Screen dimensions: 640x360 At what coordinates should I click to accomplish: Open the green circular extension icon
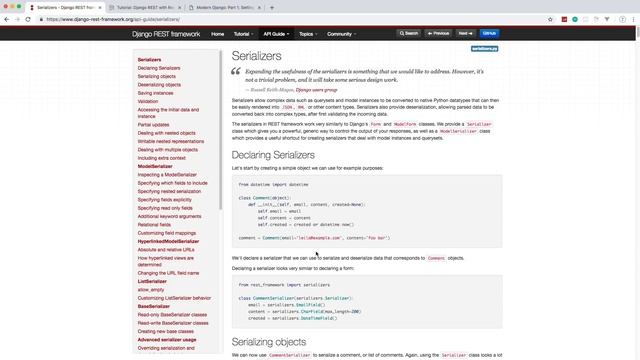click(x=575, y=19)
